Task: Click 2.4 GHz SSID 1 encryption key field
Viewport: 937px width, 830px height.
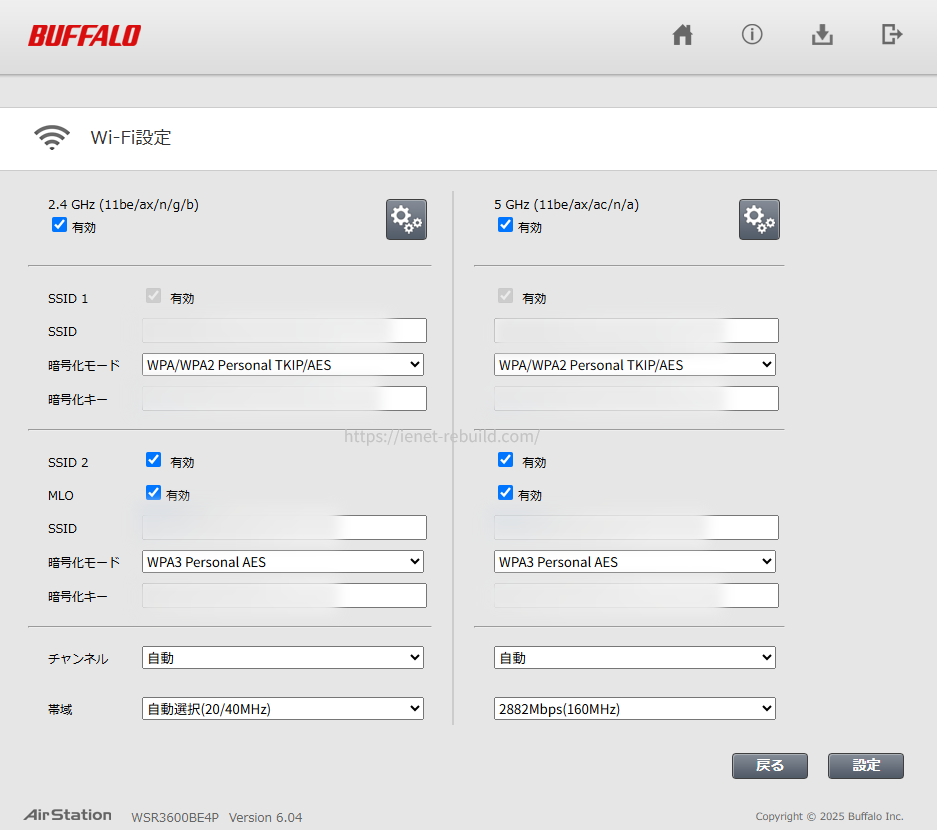Action: coord(284,399)
